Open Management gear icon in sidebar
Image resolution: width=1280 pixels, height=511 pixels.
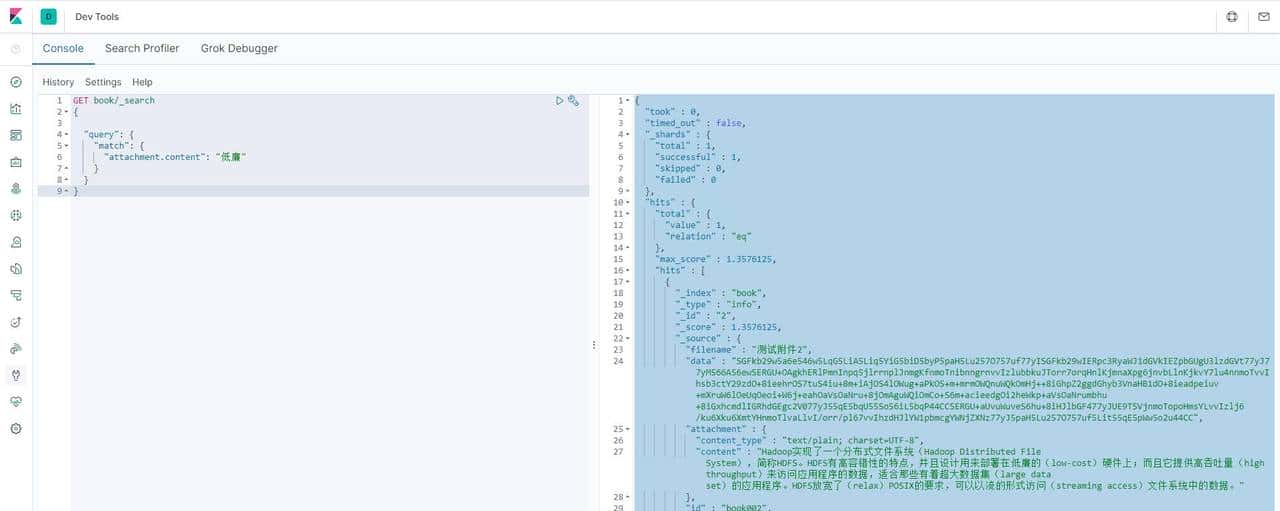pyautogui.click(x=15, y=429)
